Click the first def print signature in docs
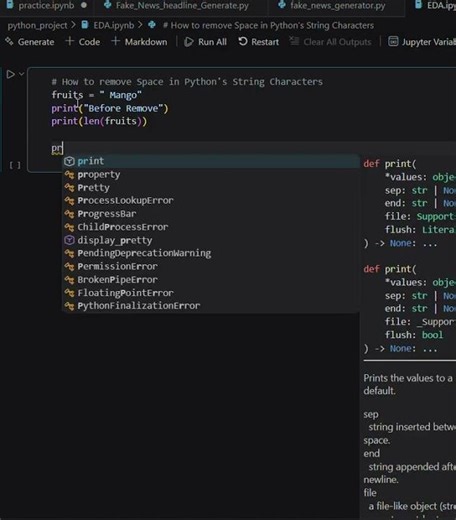456x520 pixels. pyautogui.click(x=390, y=164)
